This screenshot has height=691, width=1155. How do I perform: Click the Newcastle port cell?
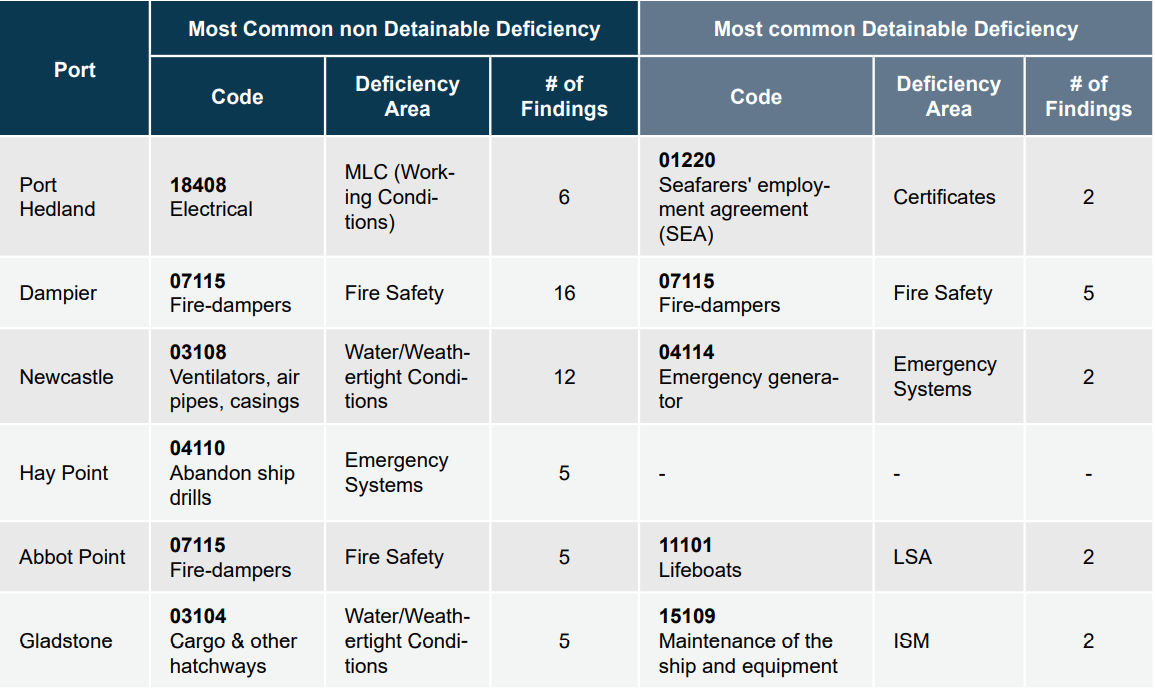click(x=74, y=376)
